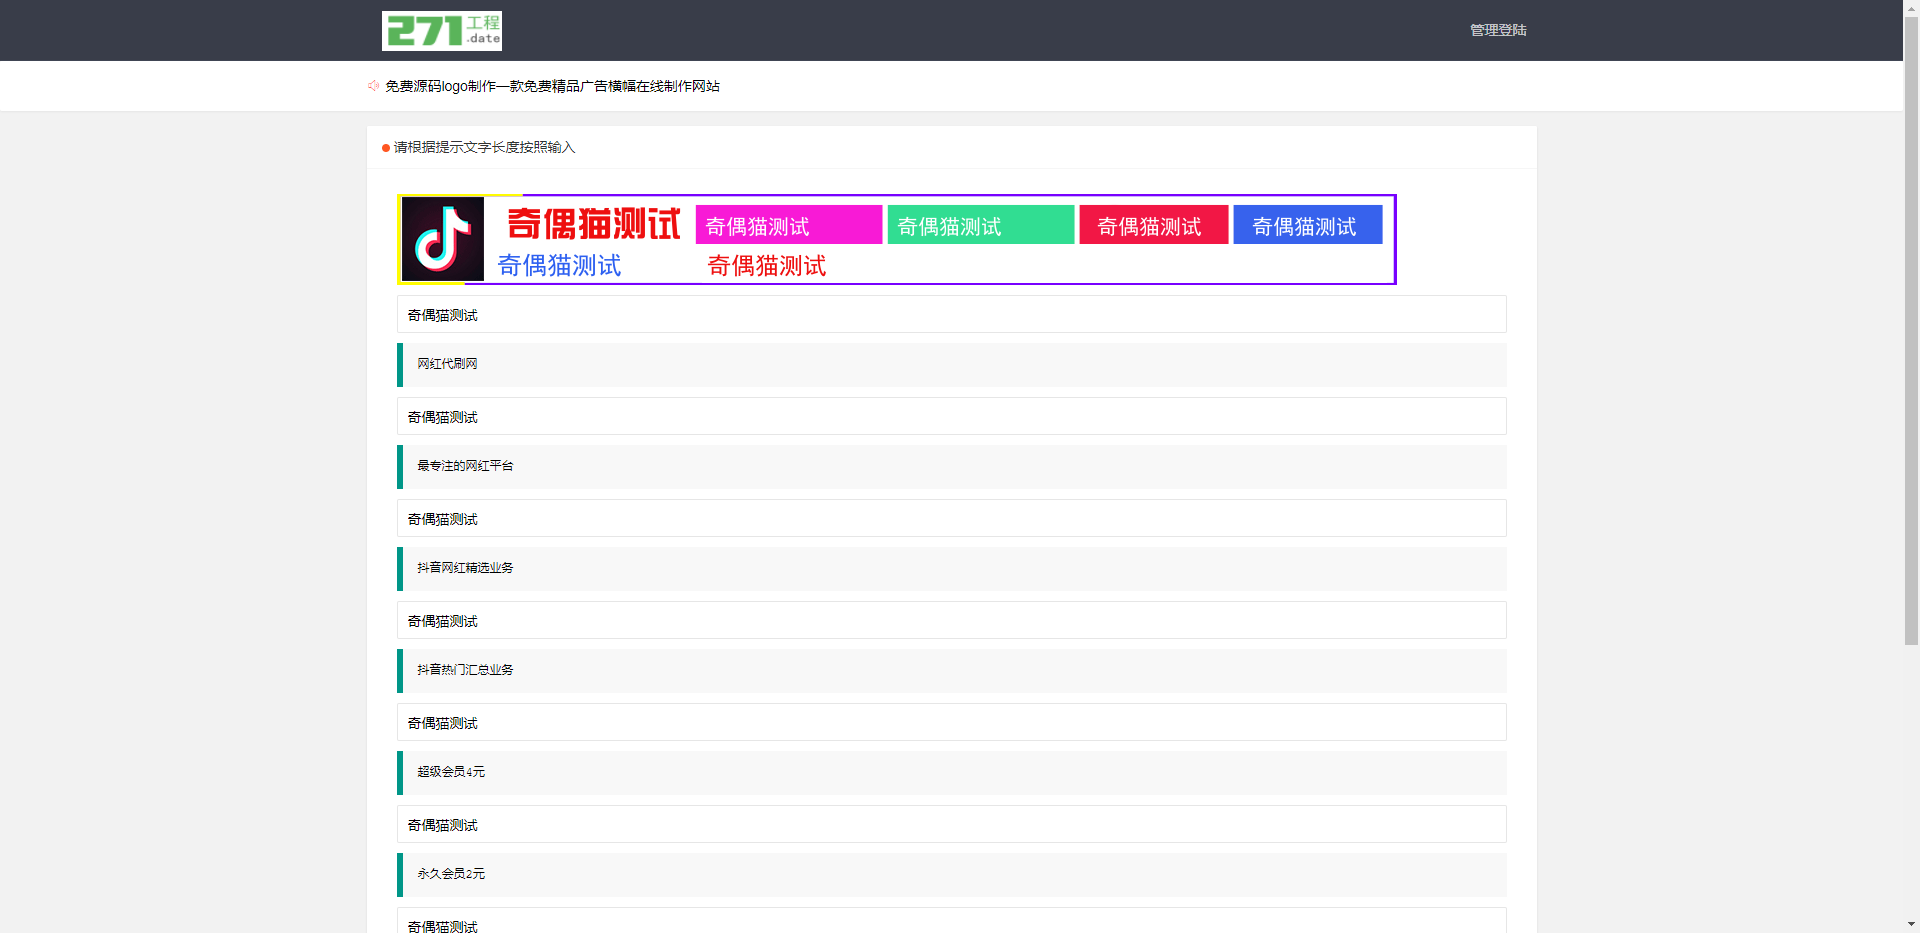Open the 管理登陆 link

click(1497, 30)
